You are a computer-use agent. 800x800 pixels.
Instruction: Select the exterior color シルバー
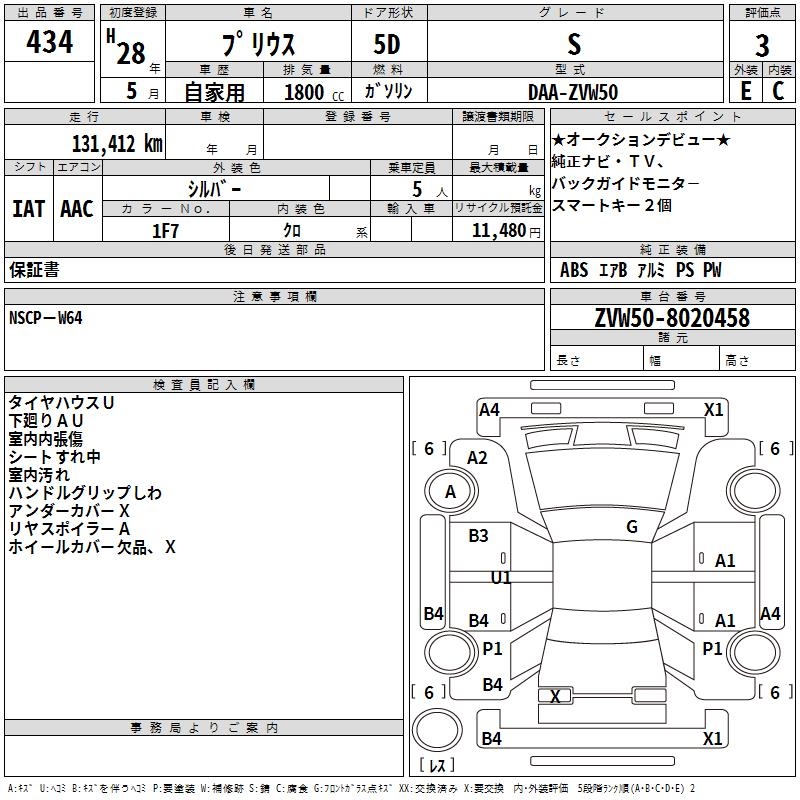(x=214, y=189)
